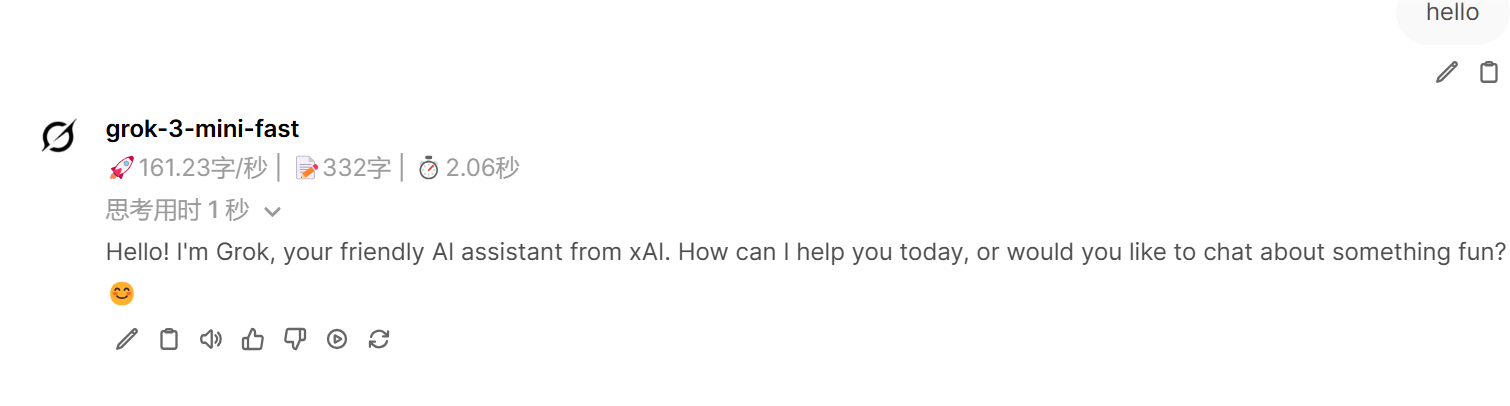This screenshot has width=1510, height=406.
Task: Copy Grok's response to clipboard
Action: click(x=169, y=340)
